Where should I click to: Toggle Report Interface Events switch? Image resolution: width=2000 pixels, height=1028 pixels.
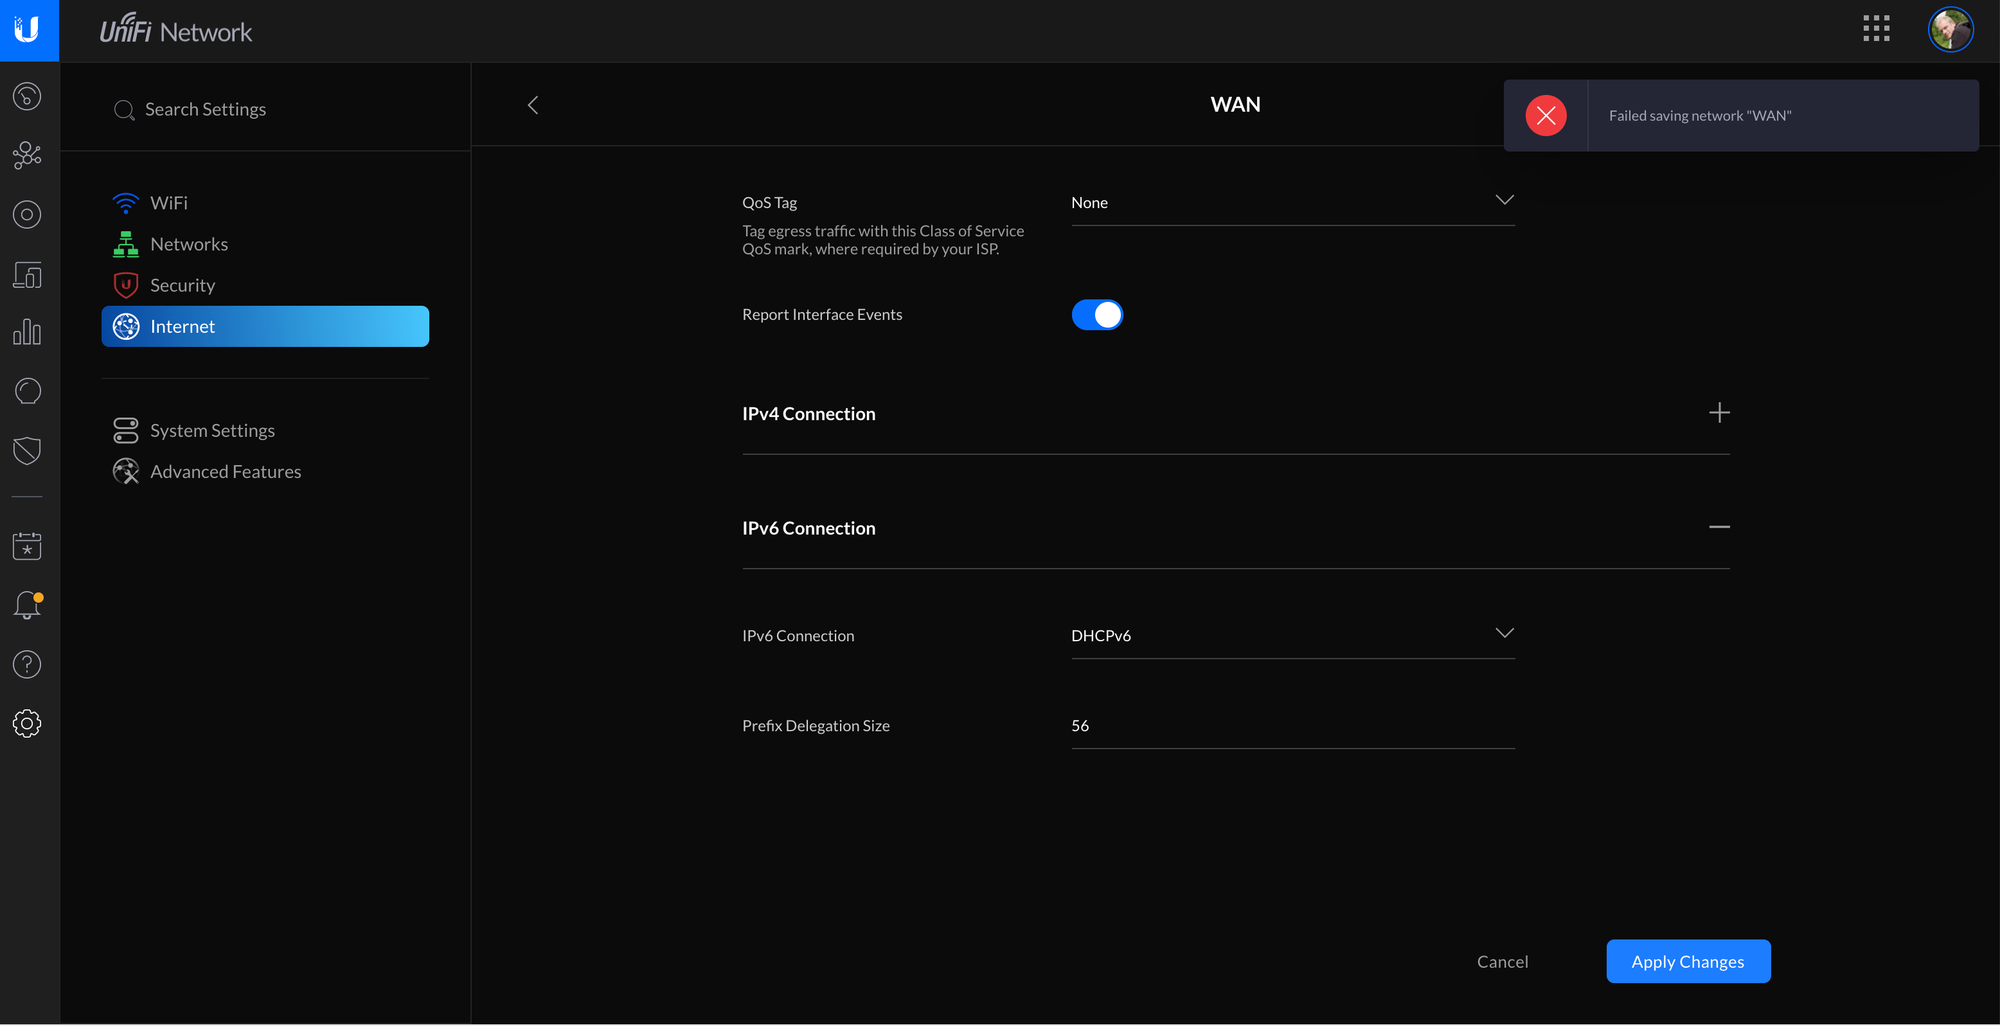click(x=1097, y=315)
